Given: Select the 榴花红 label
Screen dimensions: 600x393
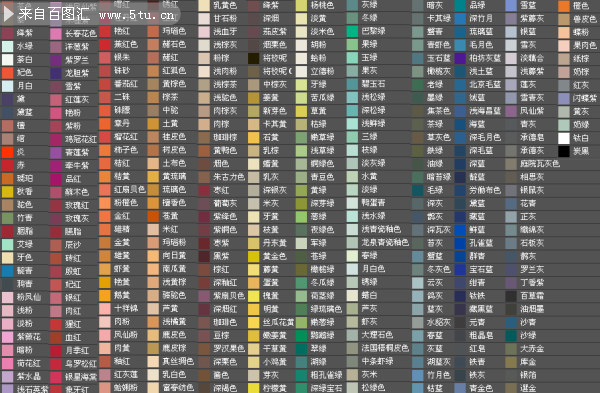Looking at the screenshot, I should click(x=126, y=137).
